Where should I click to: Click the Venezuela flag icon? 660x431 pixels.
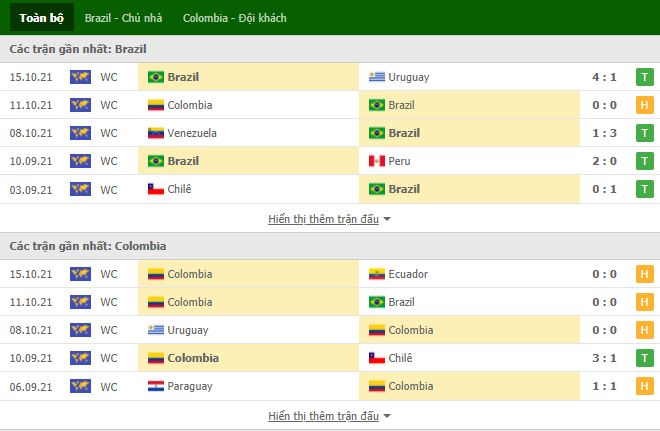point(156,133)
